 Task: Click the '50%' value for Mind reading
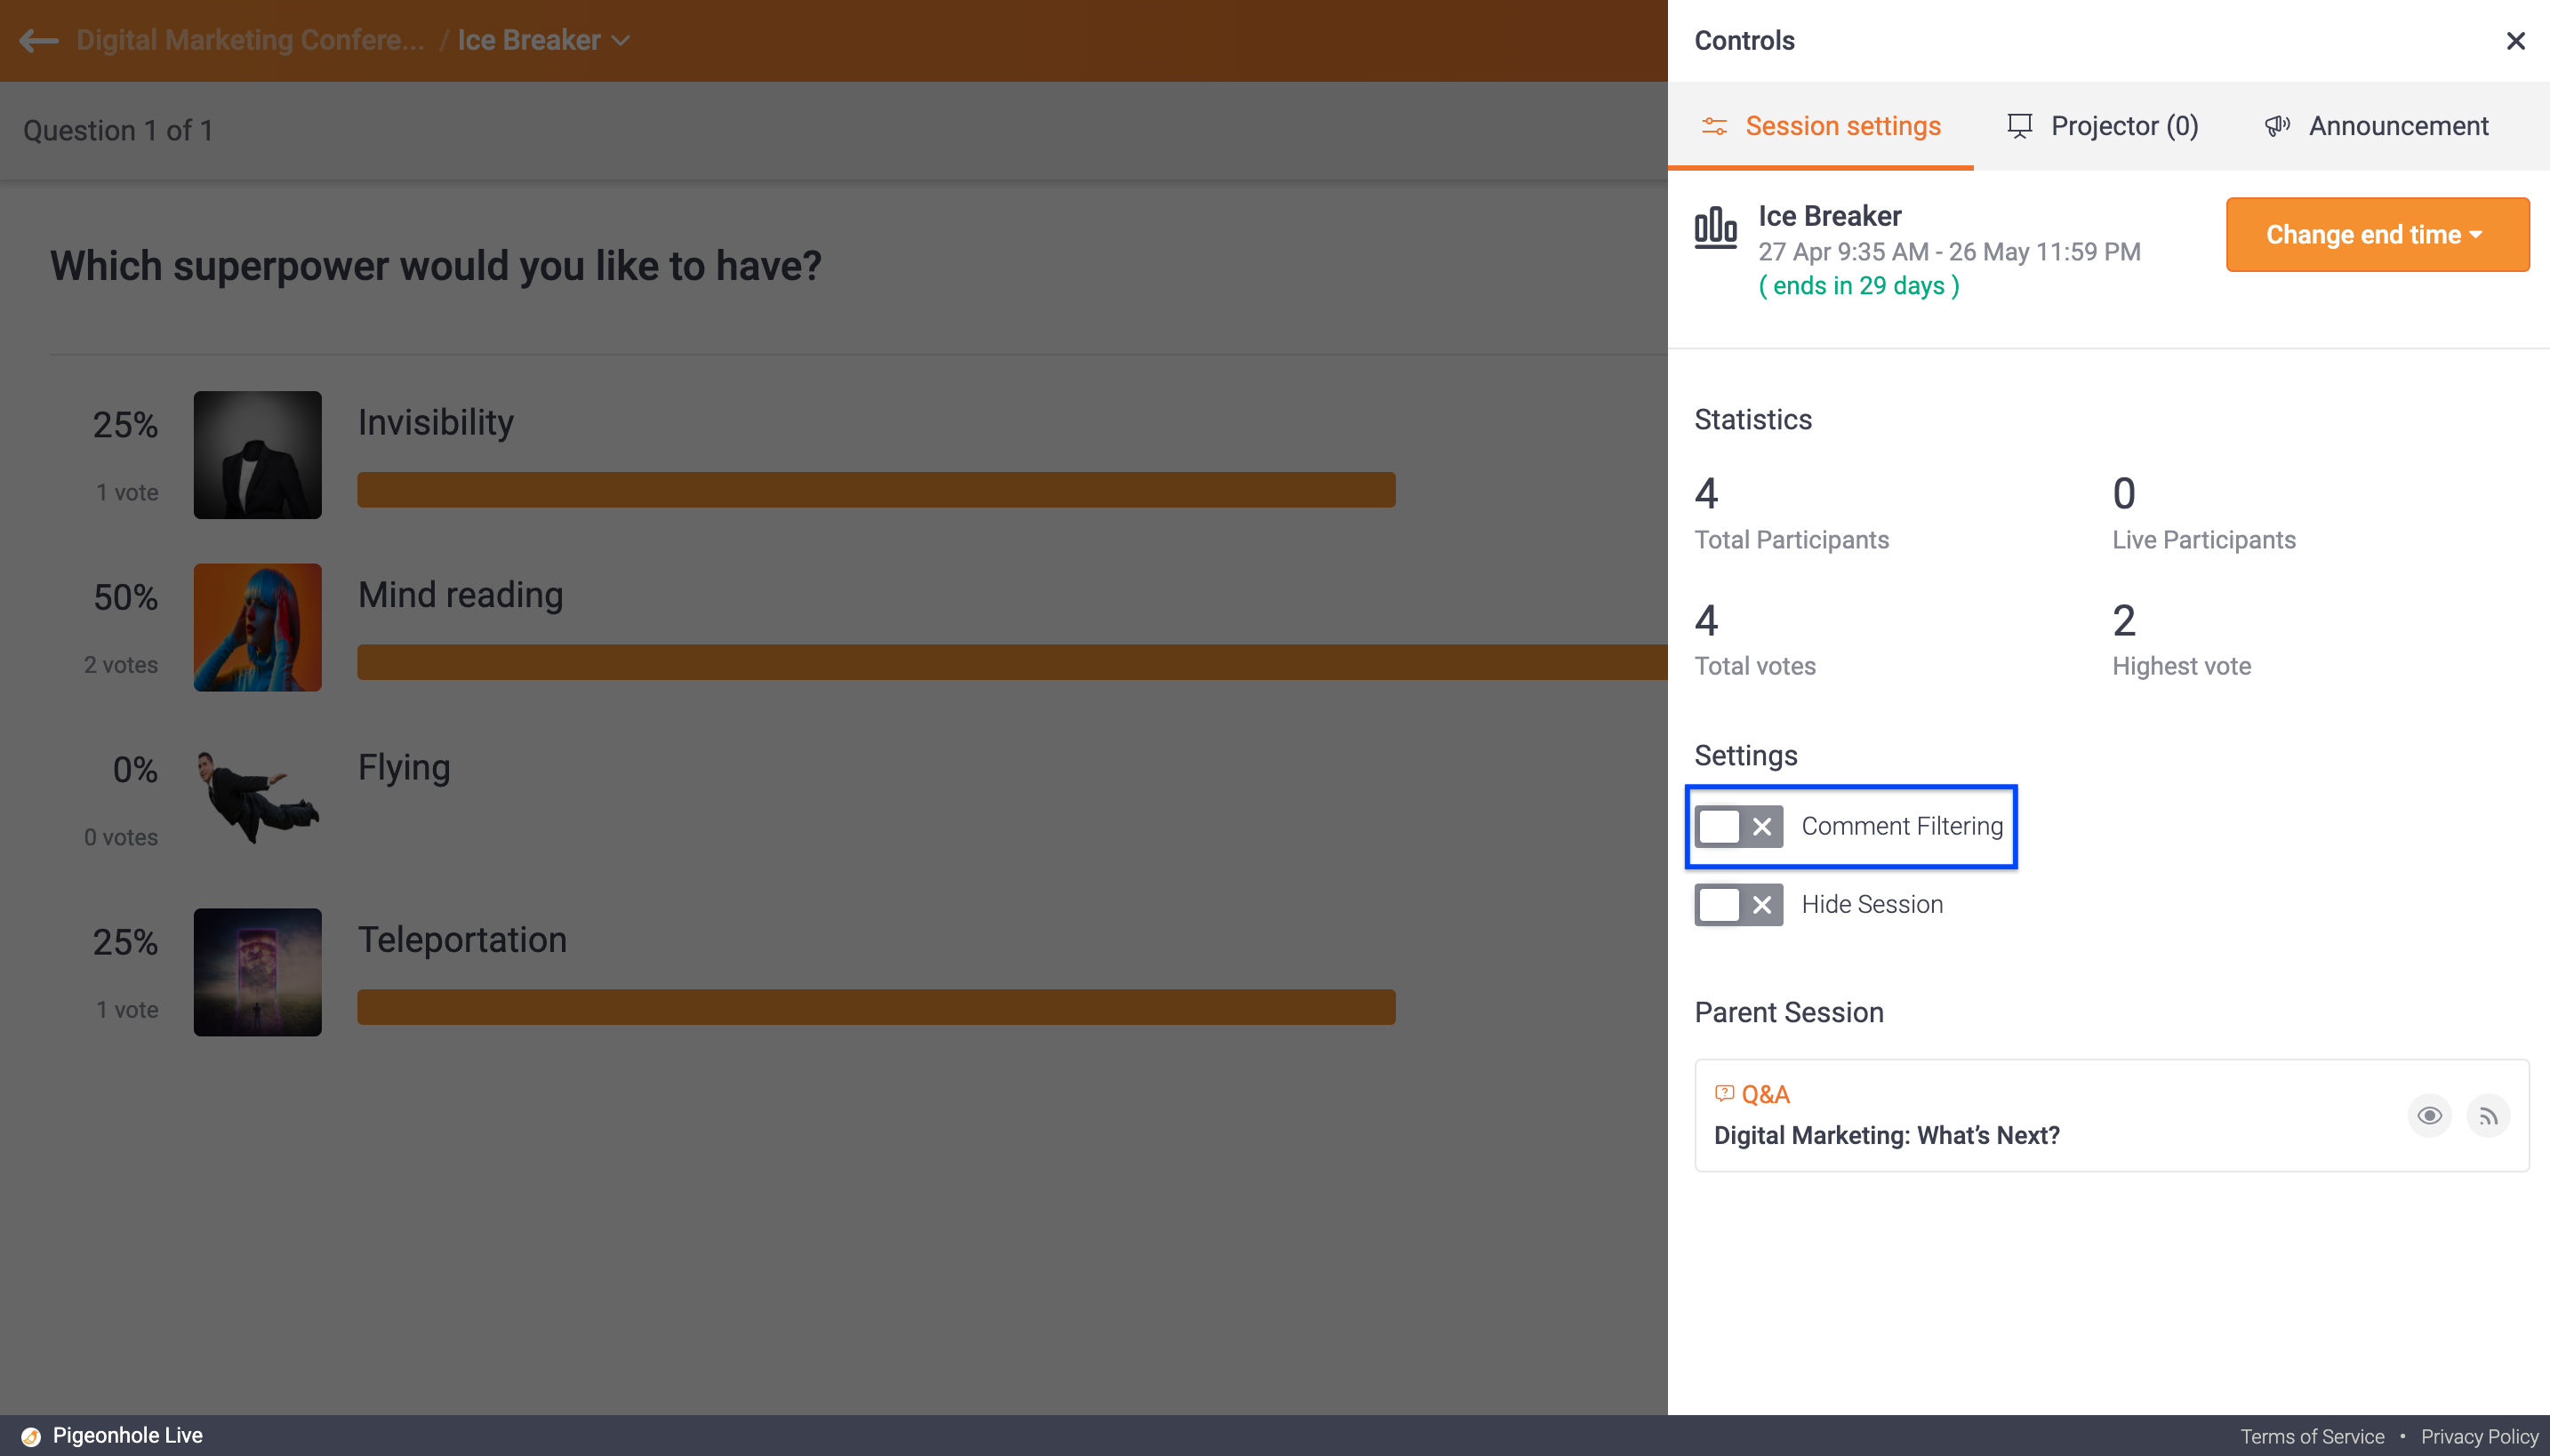tap(126, 598)
